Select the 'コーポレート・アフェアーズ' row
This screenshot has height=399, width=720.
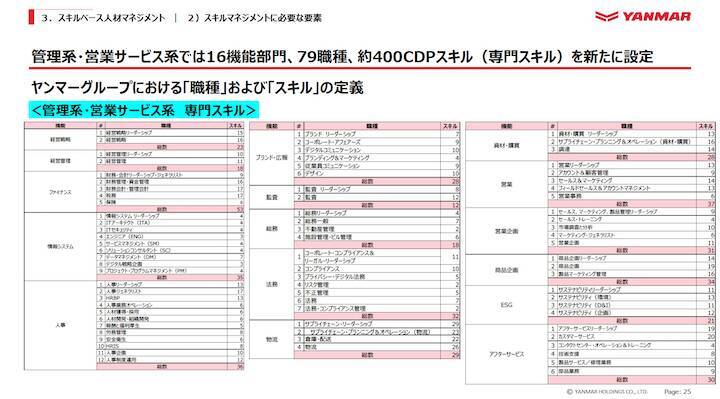(377, 142)
